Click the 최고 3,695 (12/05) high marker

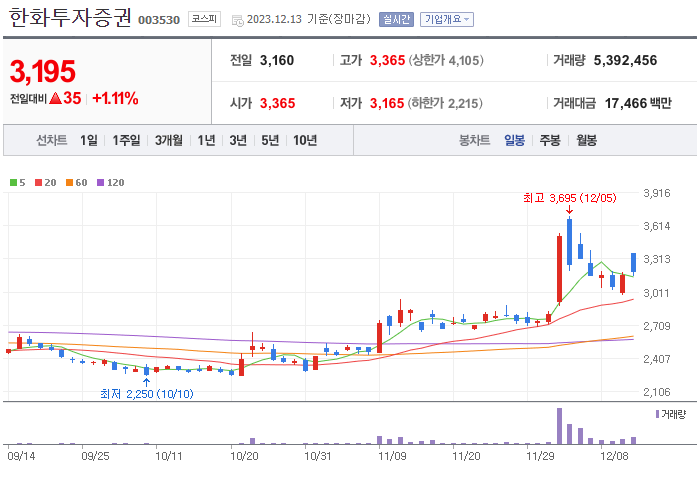pos(569,198)
